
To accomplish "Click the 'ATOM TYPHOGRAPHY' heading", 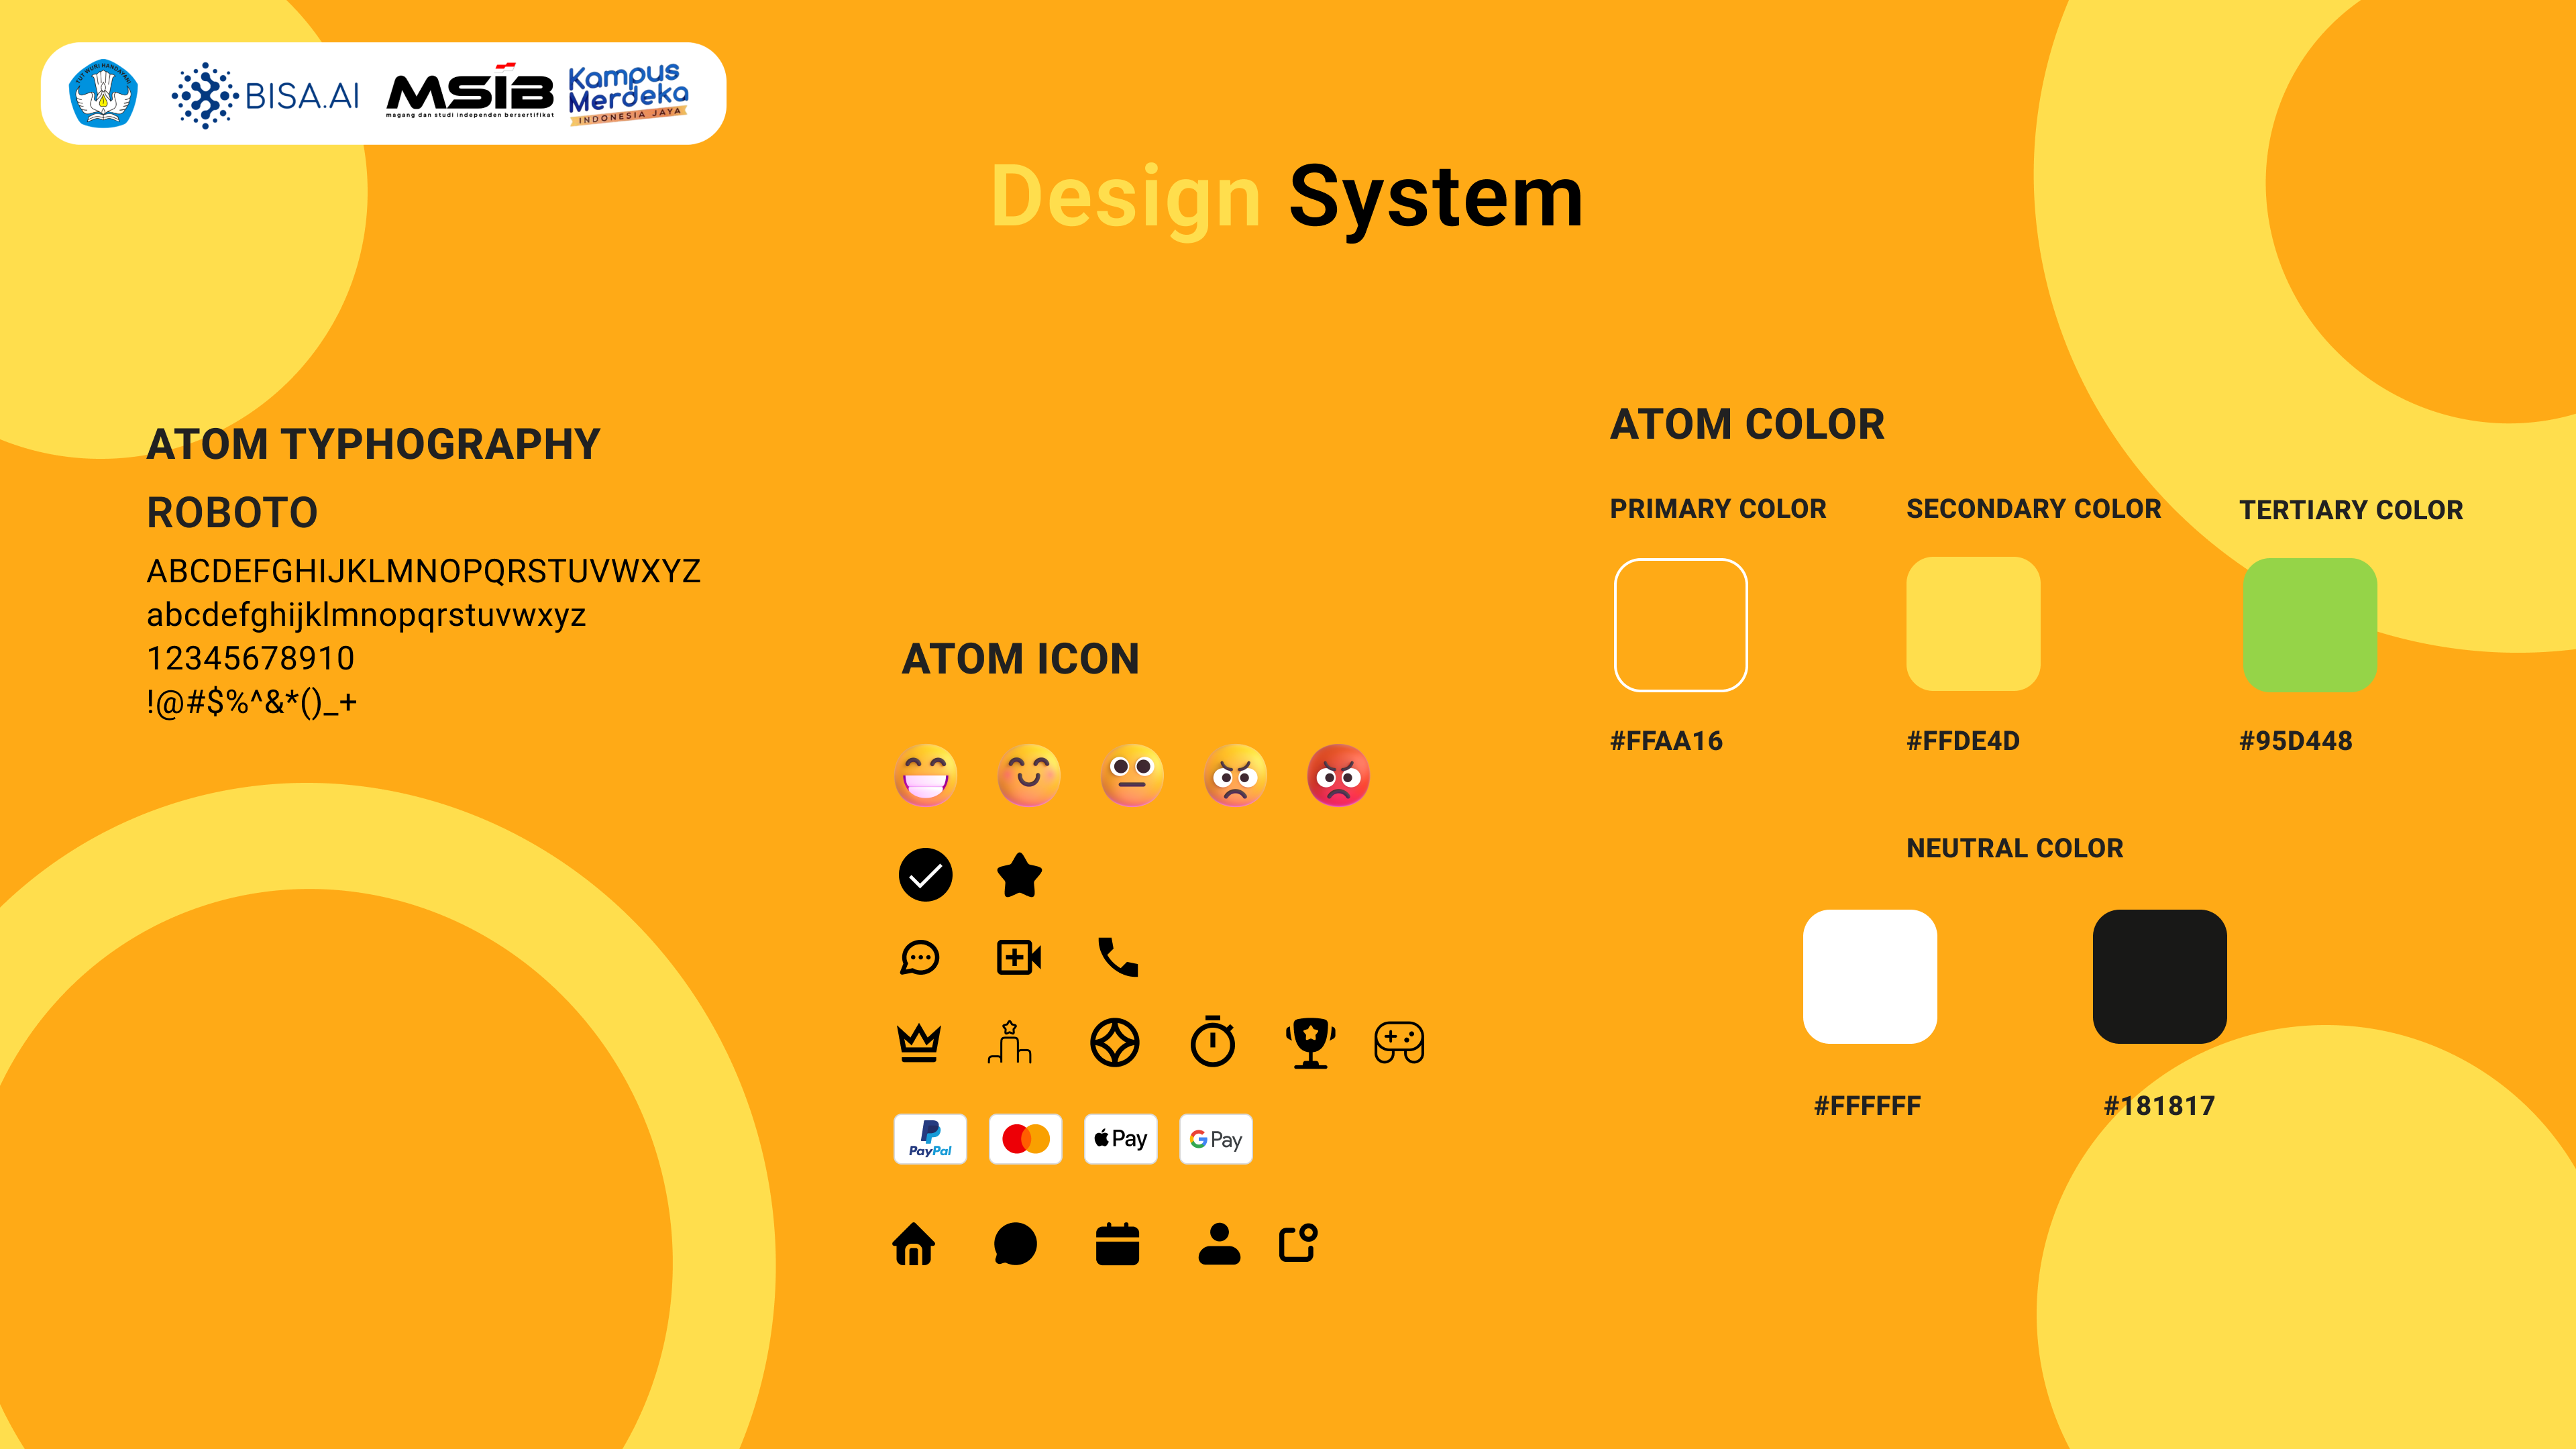I will click(x=374, y=444).
